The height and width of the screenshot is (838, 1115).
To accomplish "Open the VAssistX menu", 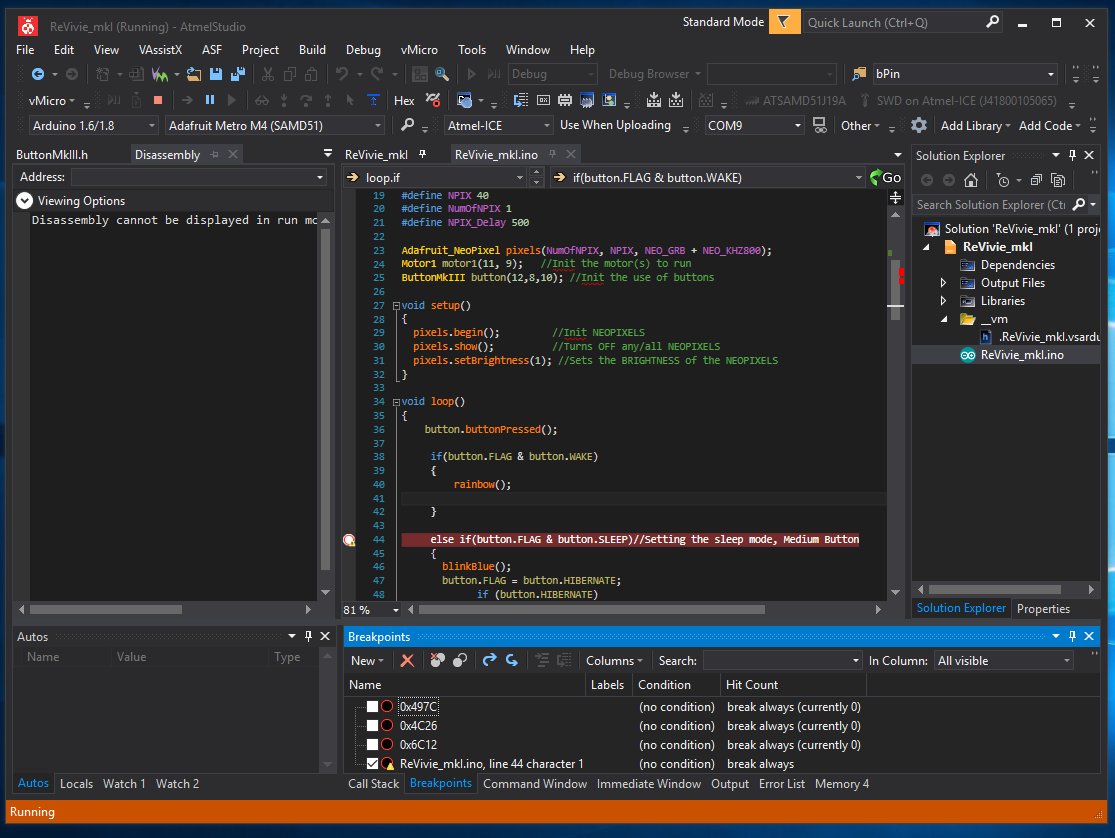I will click(160, 50).
